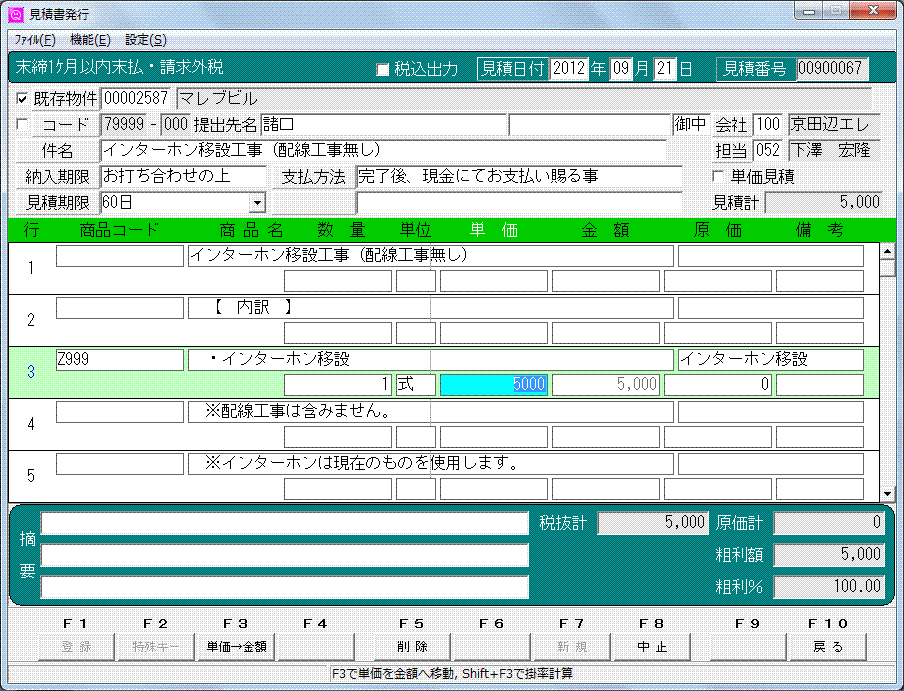Click the third 摘要 input line

click(x=285, y=587)
